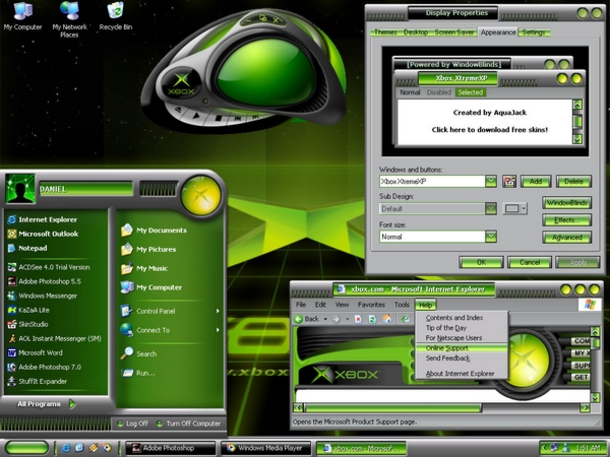This screenshot has height=457, width=610.
Task: Click the green Start button on taskbar
Action: pyautogui.click(x=27, y=448)
